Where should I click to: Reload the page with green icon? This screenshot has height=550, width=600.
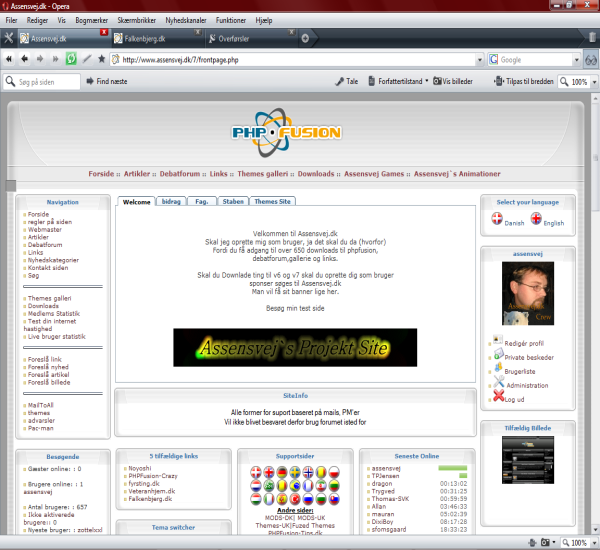coord(71,59)
